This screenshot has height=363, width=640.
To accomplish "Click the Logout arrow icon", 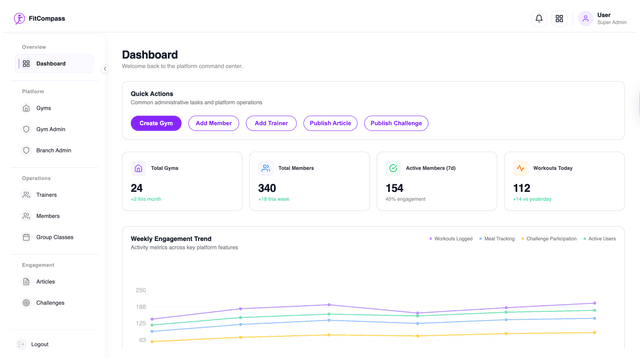I will (21, 344).
